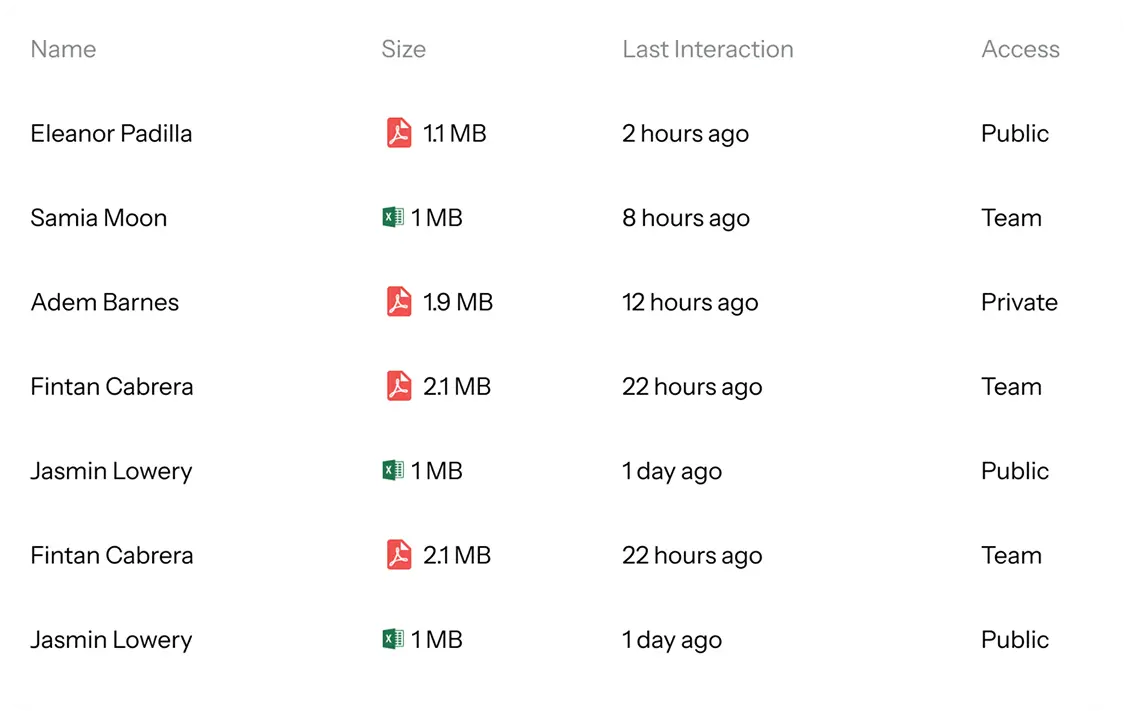This screenshot has width=1124, height=712.
Task: Click the Last Interaction column header
Action: click(707, 49)
